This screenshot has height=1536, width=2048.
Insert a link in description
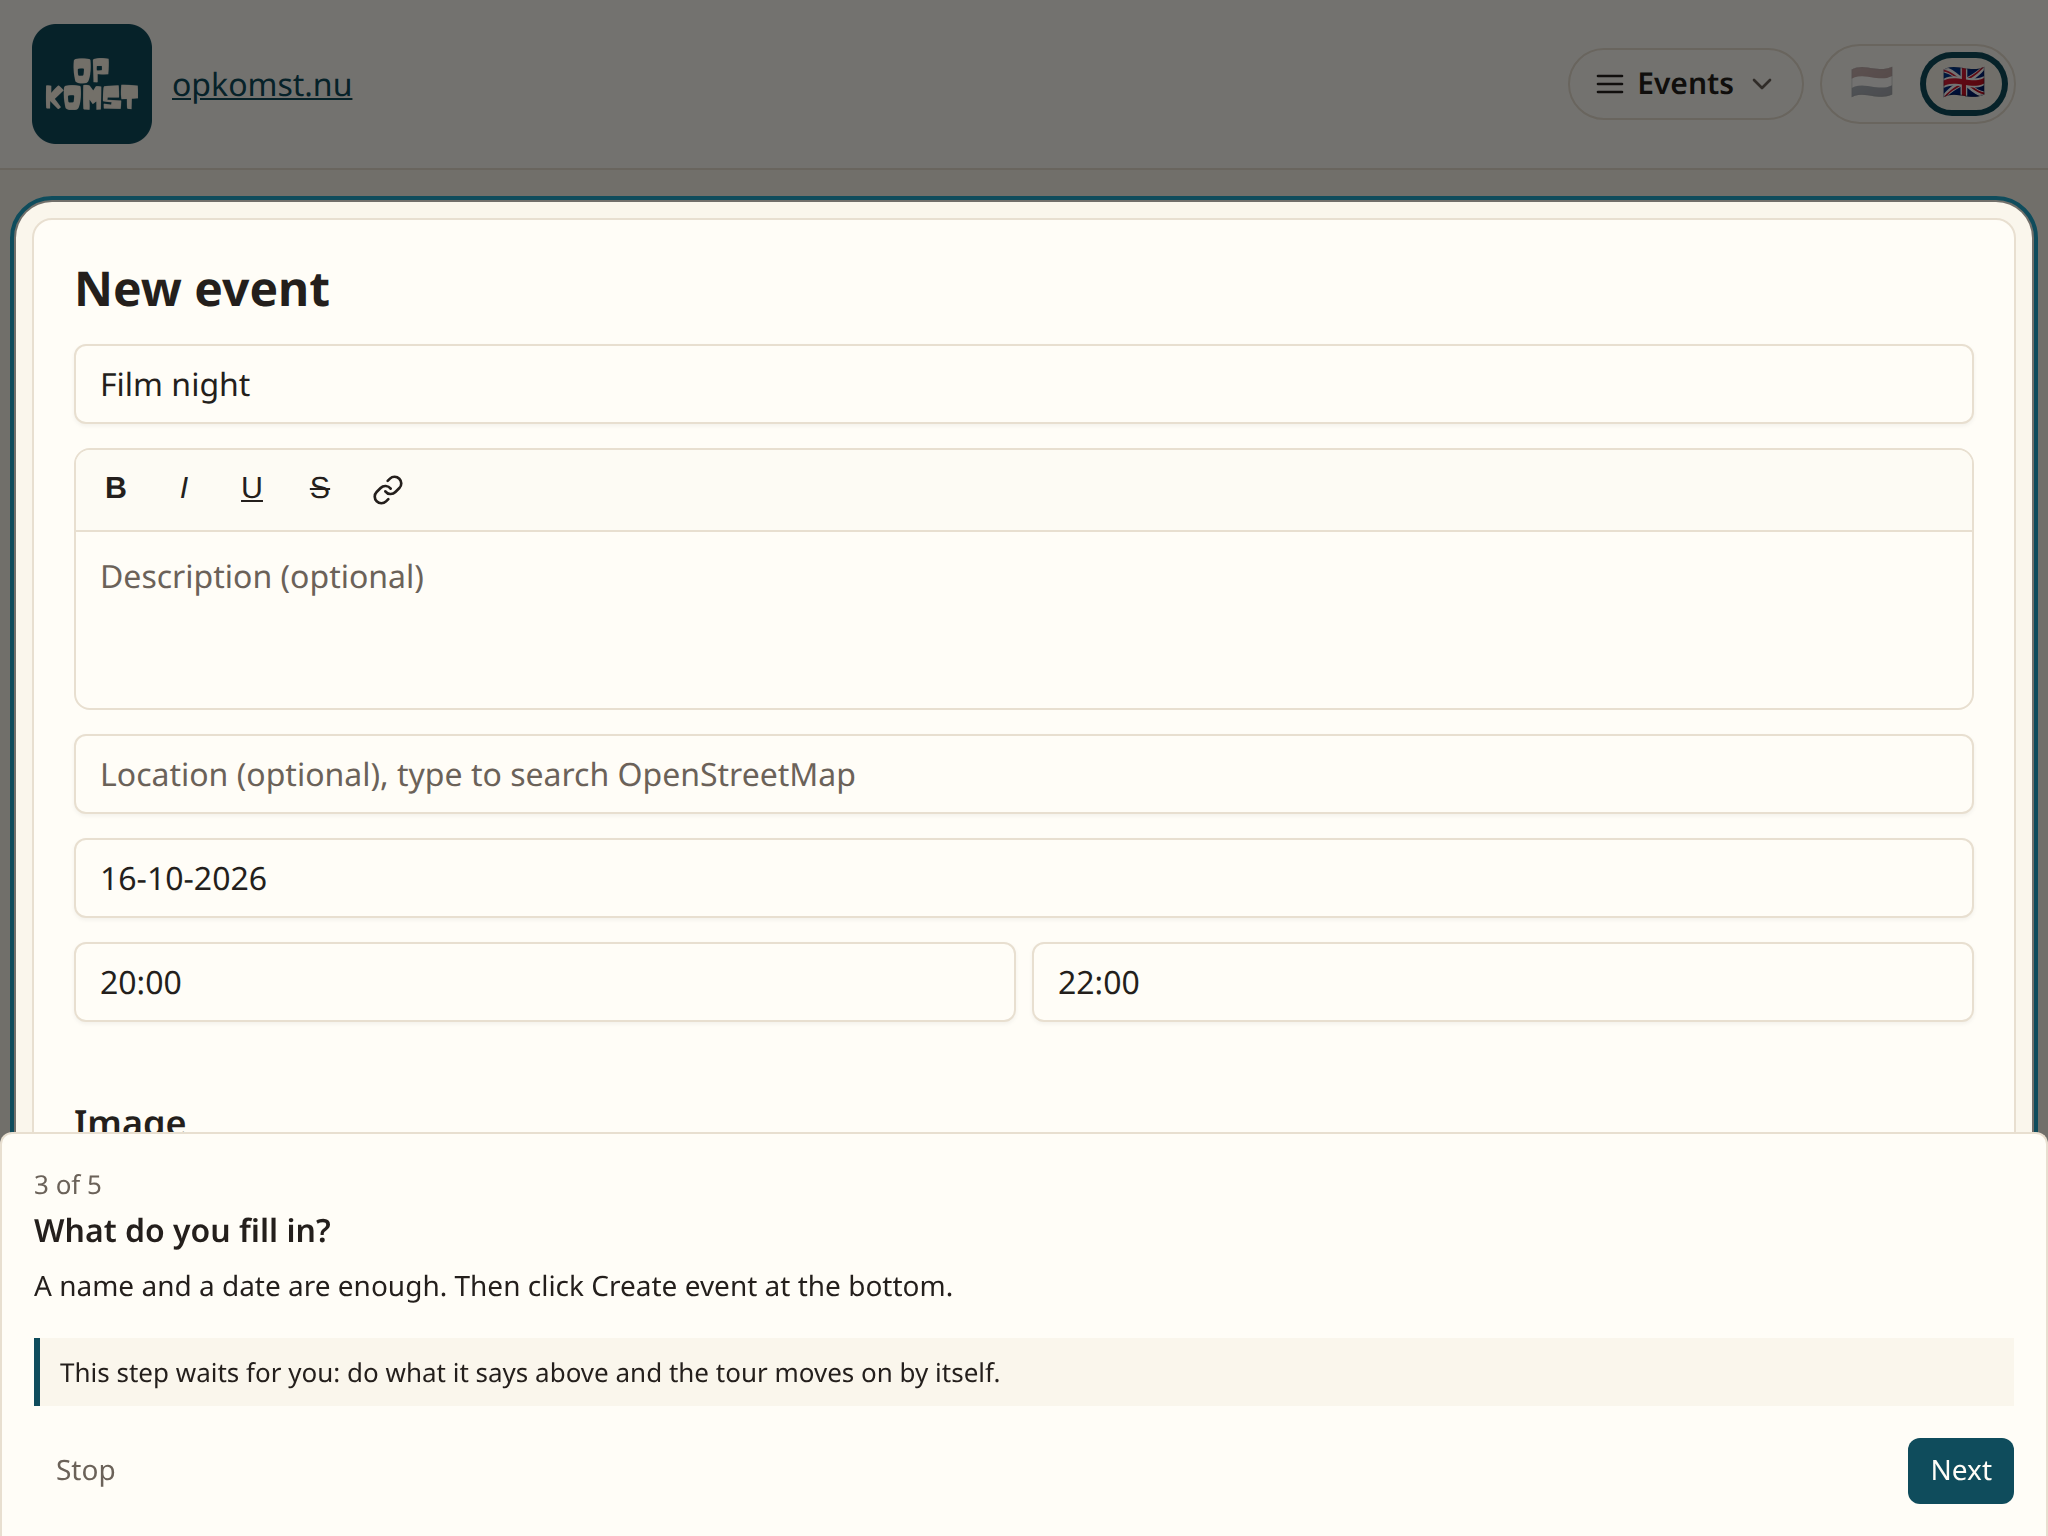point(388,489)
